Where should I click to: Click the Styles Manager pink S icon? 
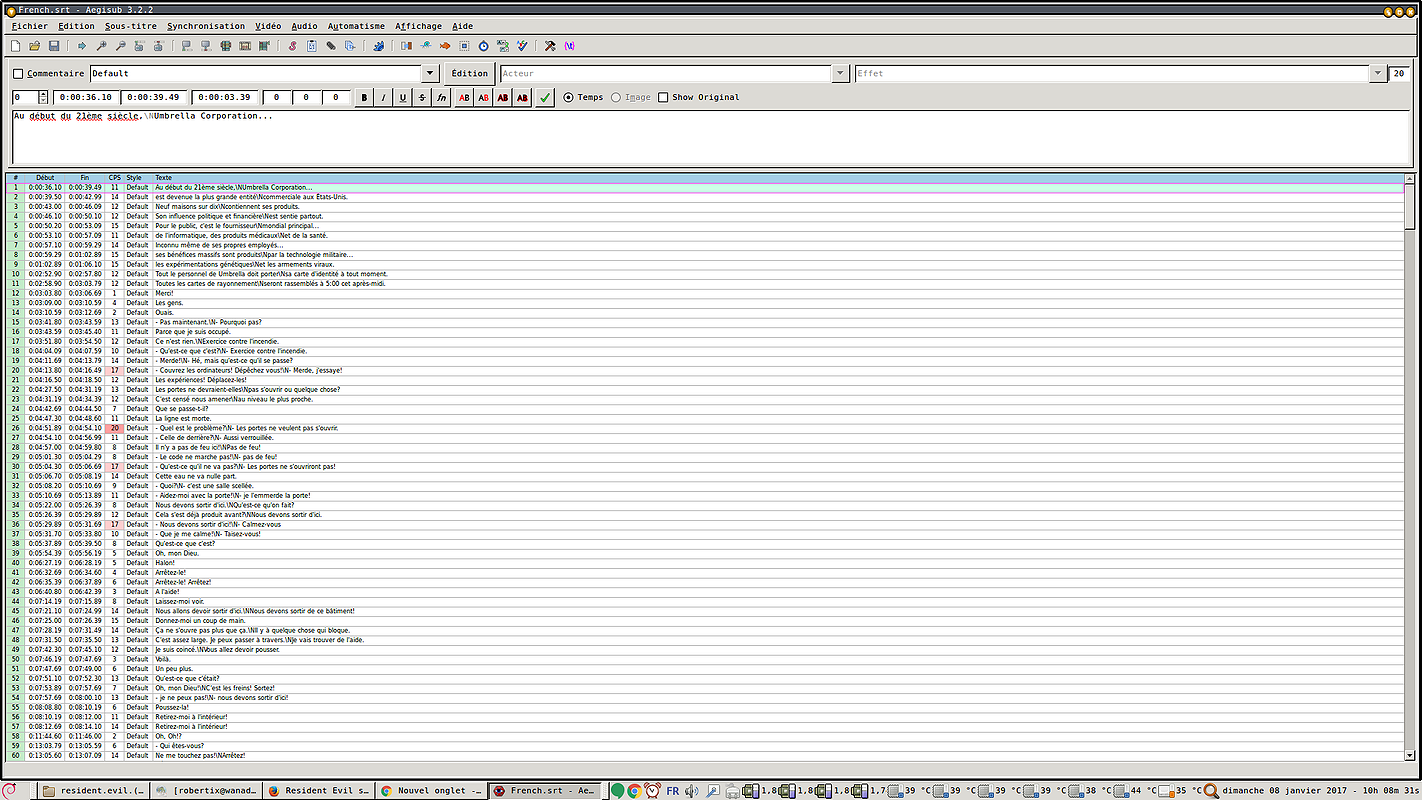coord(292,46)
